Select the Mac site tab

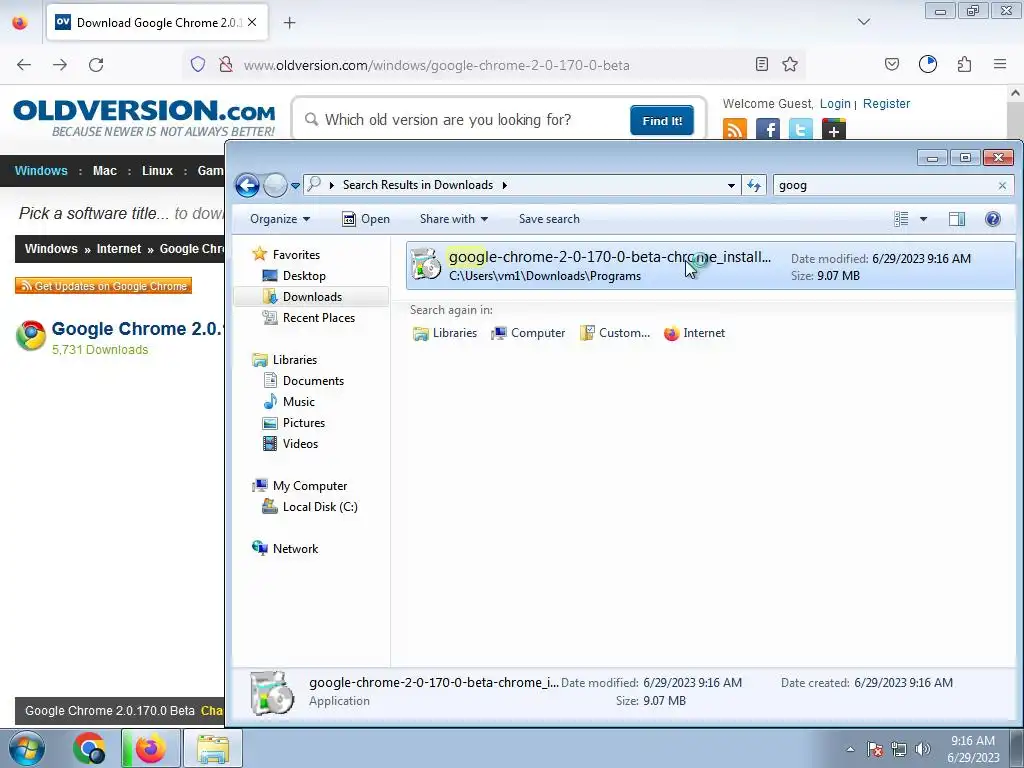(104, 170)
